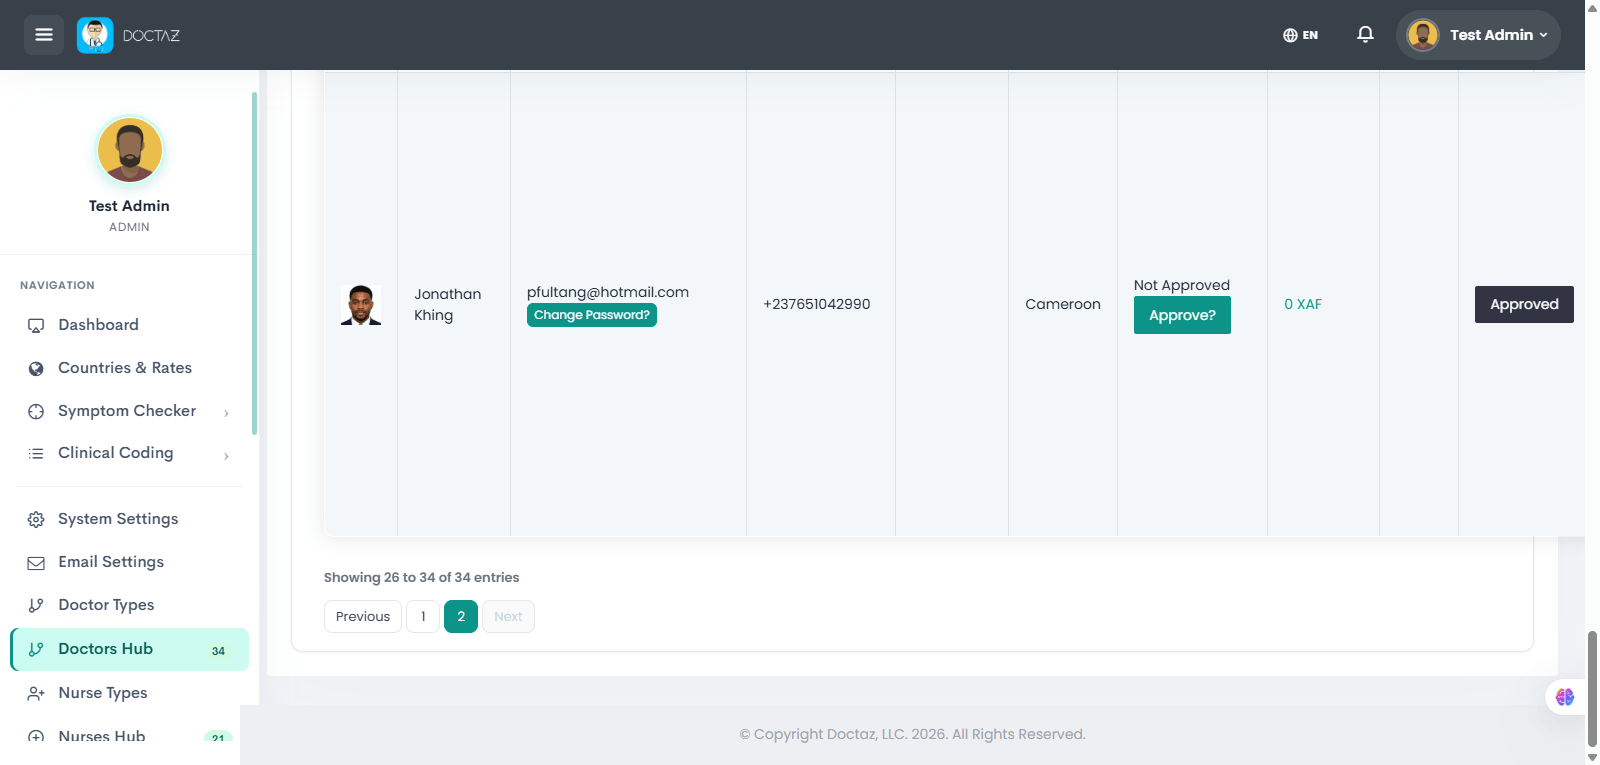This screenshot has height=765, width=1600.
Task: Click the sidebar profile avatar
Action: click(x=130, y=150)
